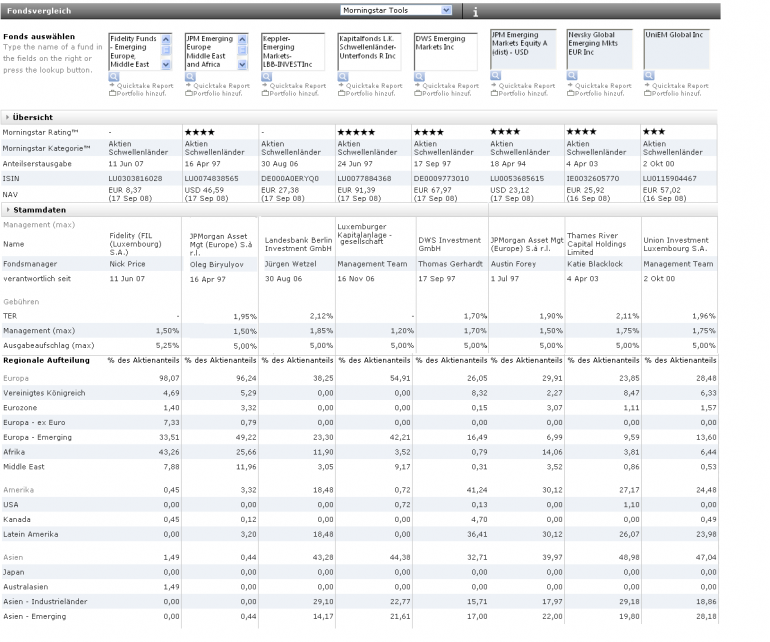Collapse the Übersicht section

coord(7,117)
